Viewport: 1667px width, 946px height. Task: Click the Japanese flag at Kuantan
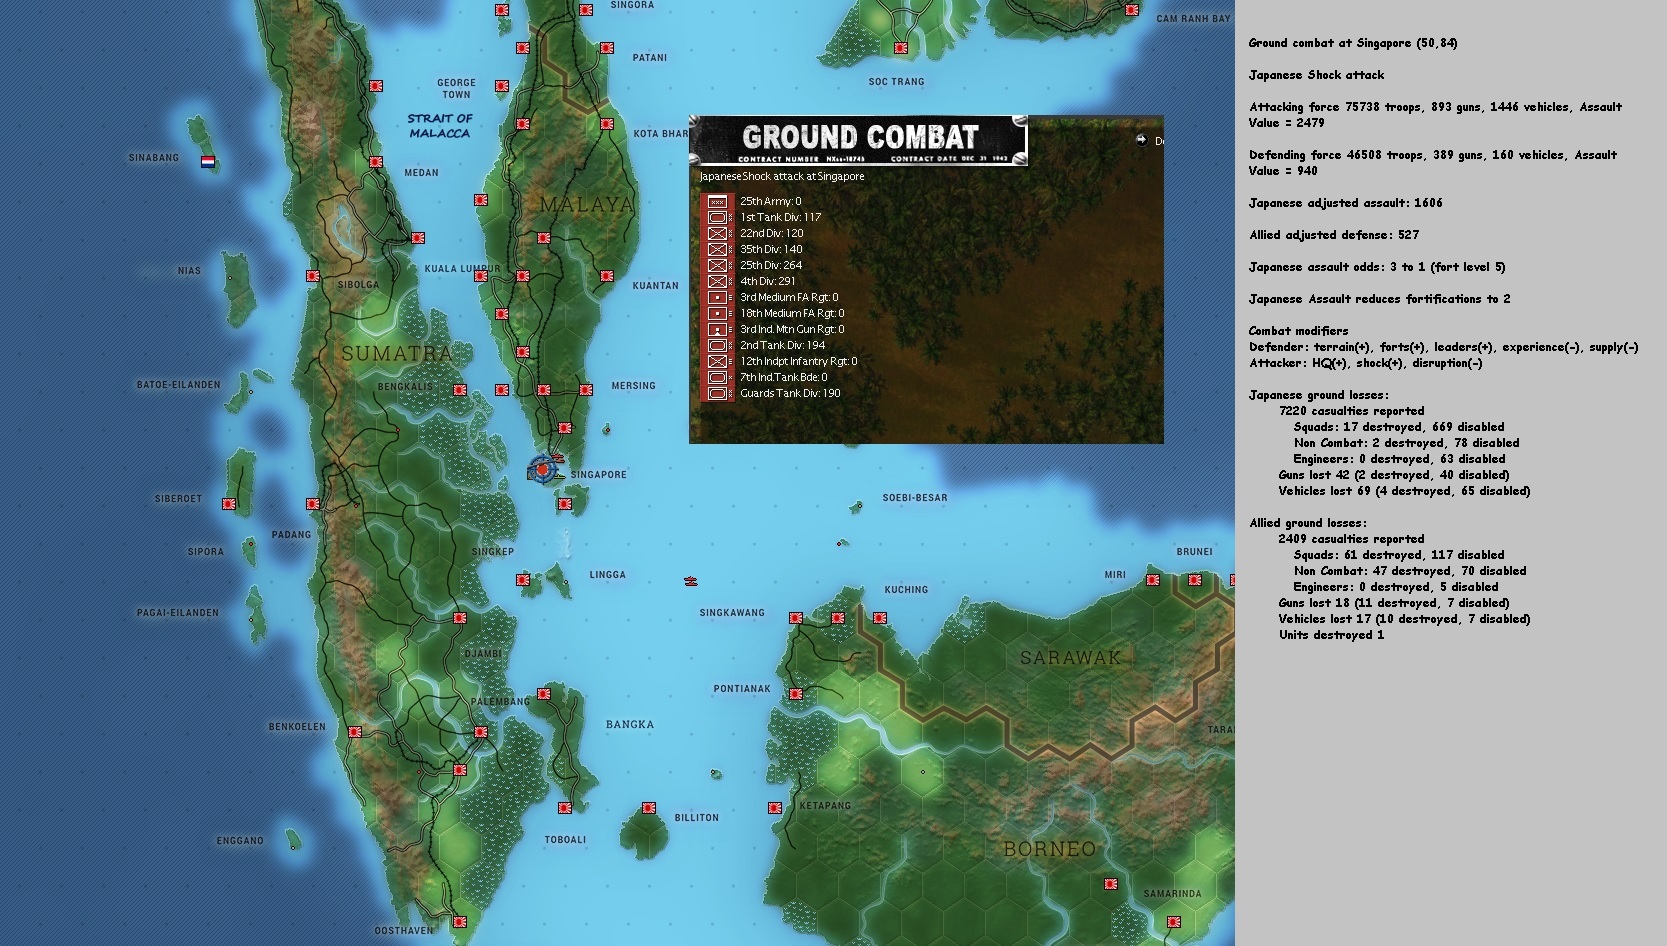click(607, 276)
